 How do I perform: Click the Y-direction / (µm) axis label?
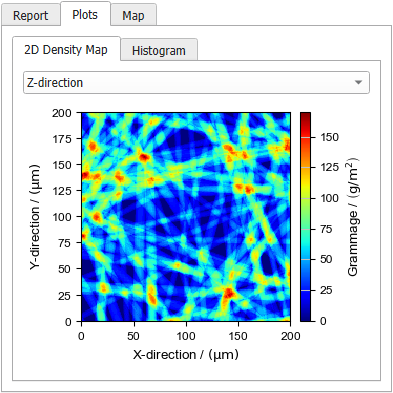click(x=35, y=217)
